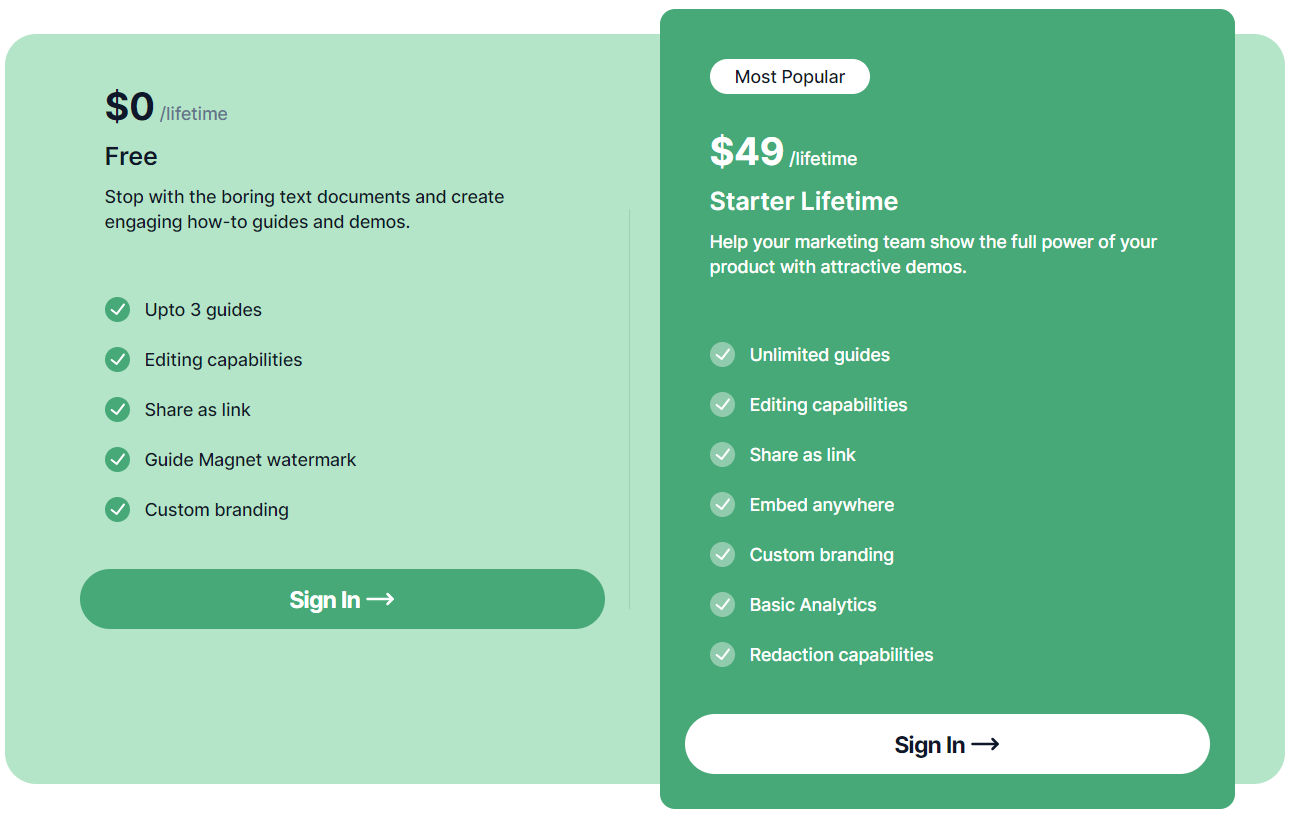Click the checkmark next to Editing capabilities on Free plan
The height and width of the screenshot is (822, 1291).
[x=117, y=360]
